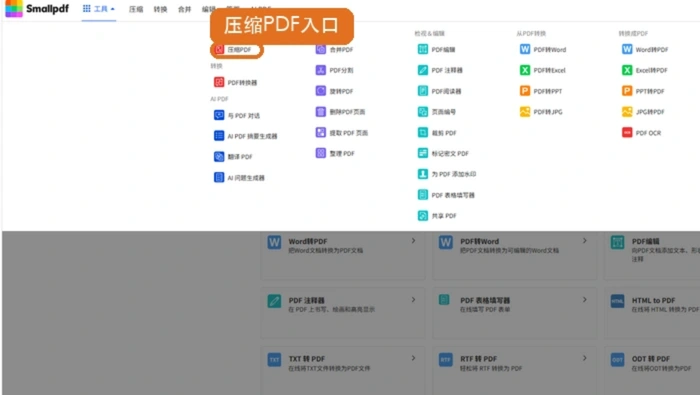Select Excel转PDF in the tools menu
The height and width of the screenshot is (395, 700).
(x=645, y=70)
